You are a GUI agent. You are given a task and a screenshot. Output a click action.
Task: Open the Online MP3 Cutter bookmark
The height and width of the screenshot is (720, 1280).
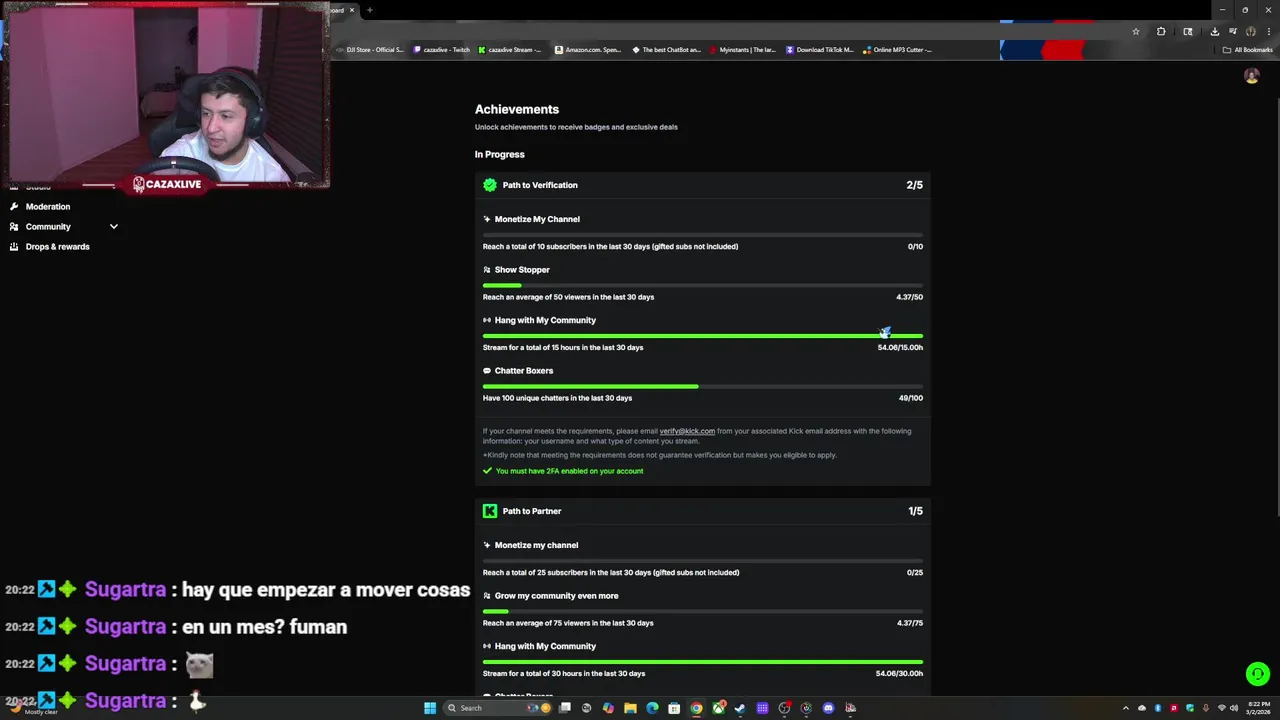897,50
